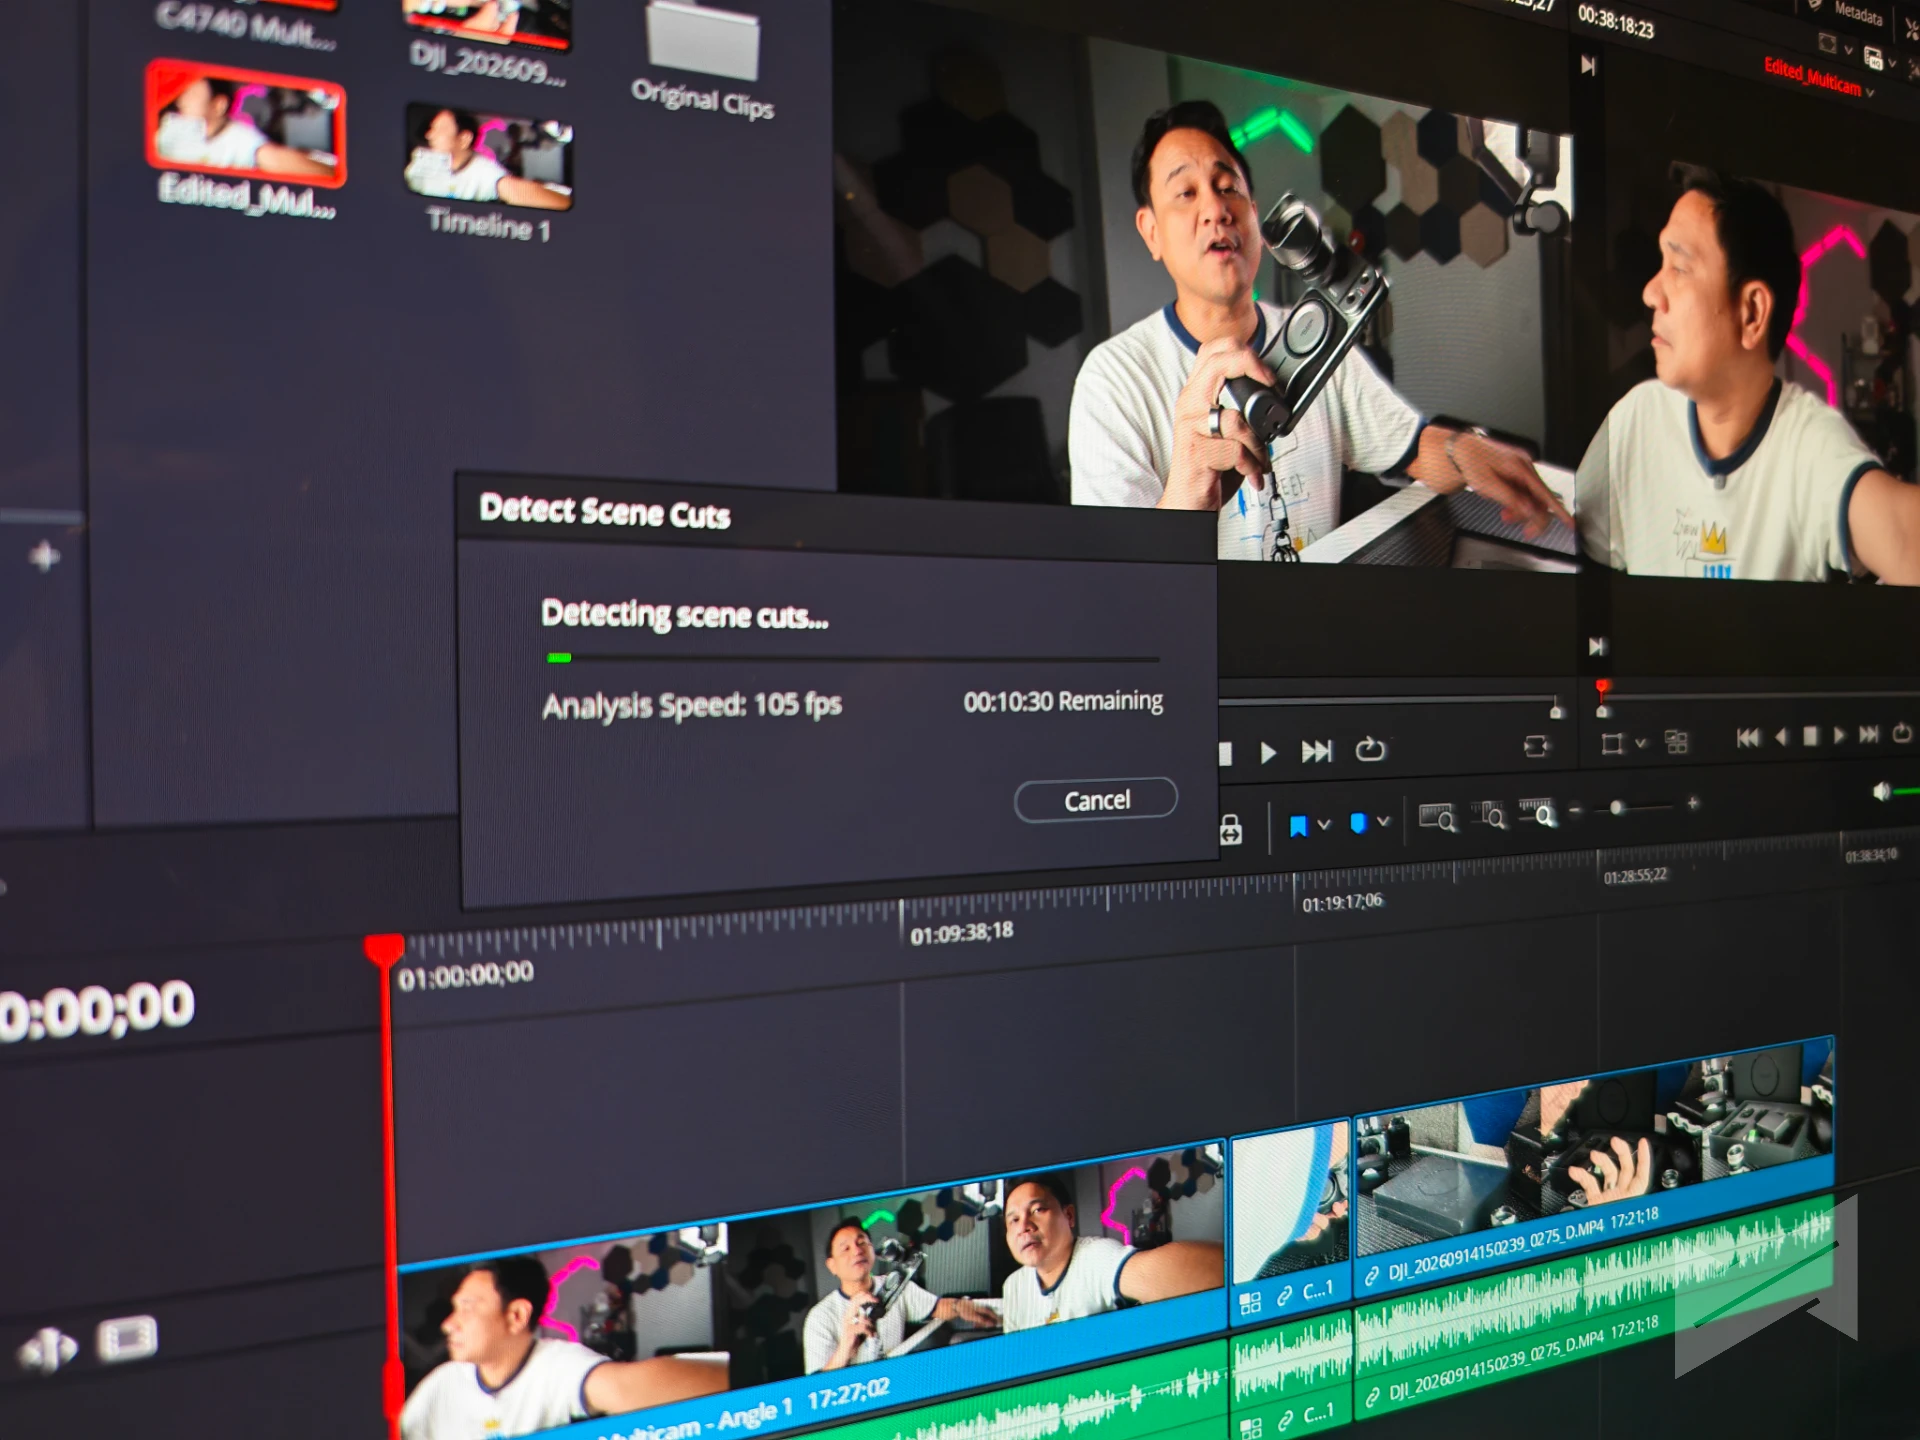
Task: Open the marker color dropdown
Action: click(1383, 821)
